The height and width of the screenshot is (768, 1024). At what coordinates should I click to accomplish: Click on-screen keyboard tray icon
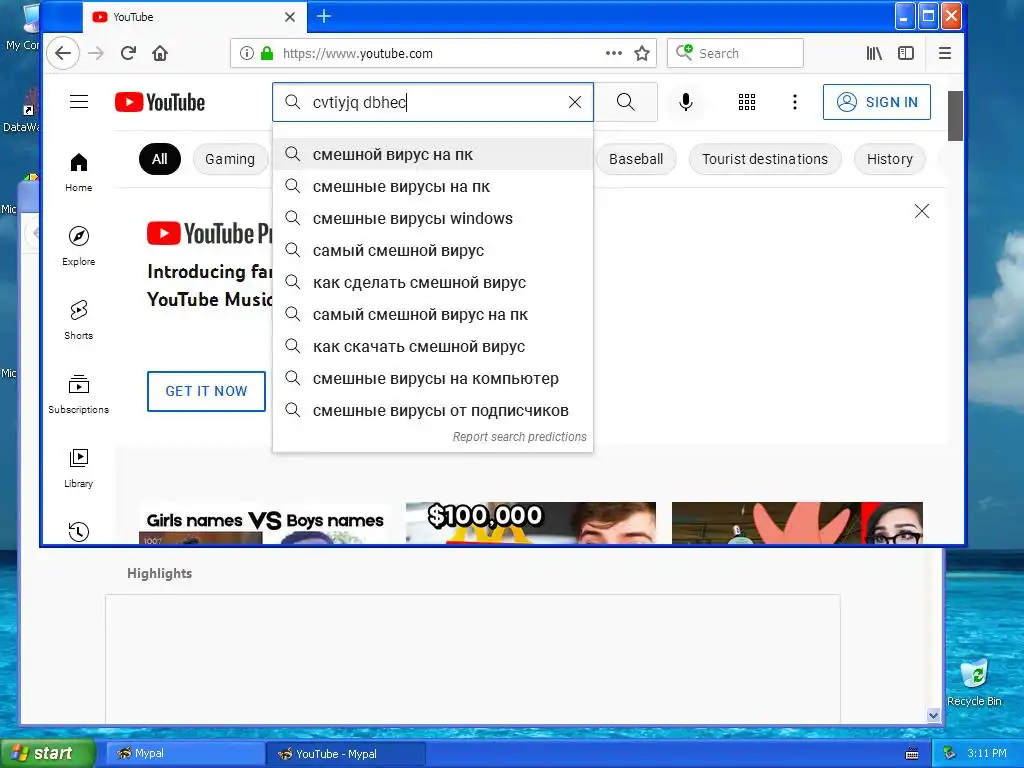[x=912, y=754]
